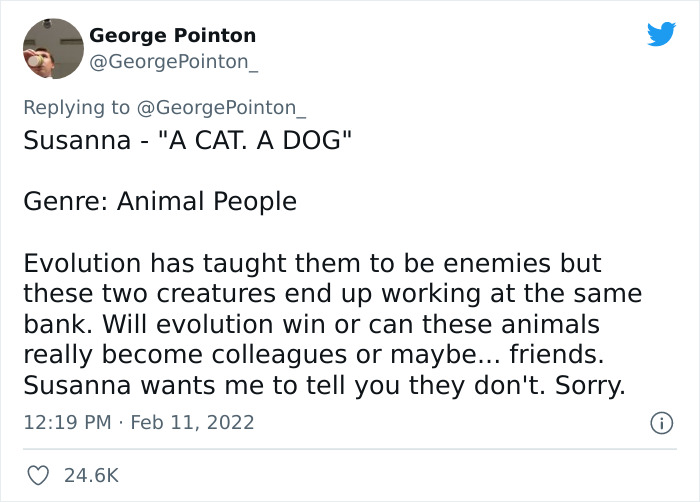Click the "Genre:" label text
Viewport: 700px width, 502px height.
[66, 202]
